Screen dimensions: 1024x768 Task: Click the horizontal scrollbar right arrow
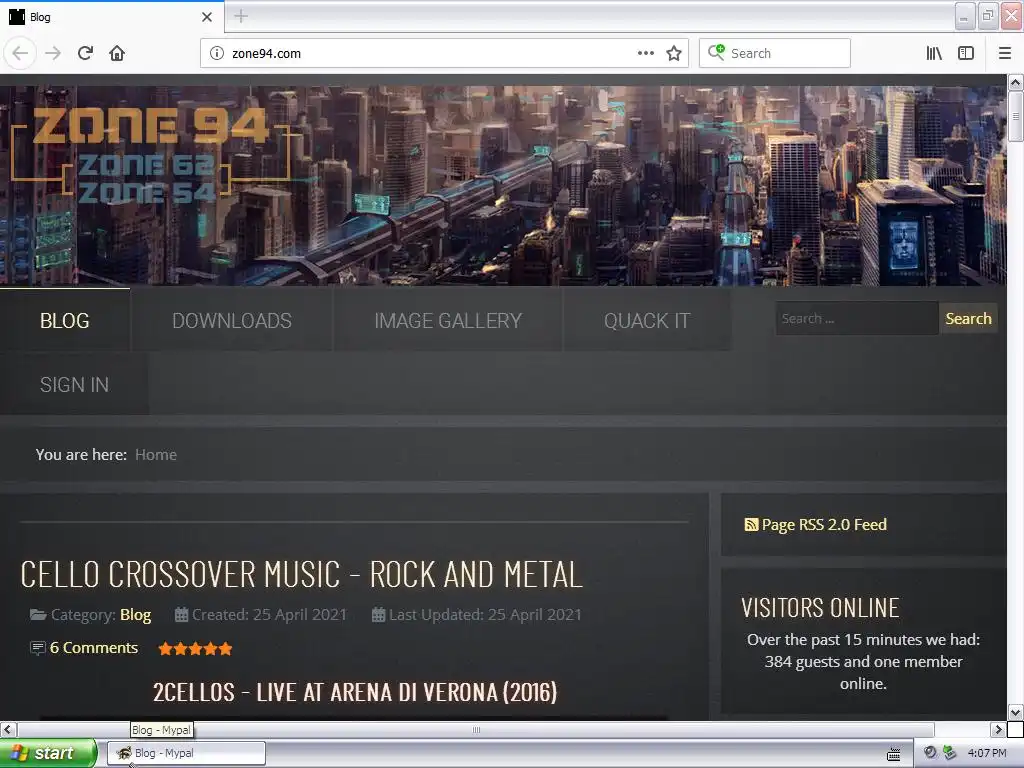click(998, 729)
